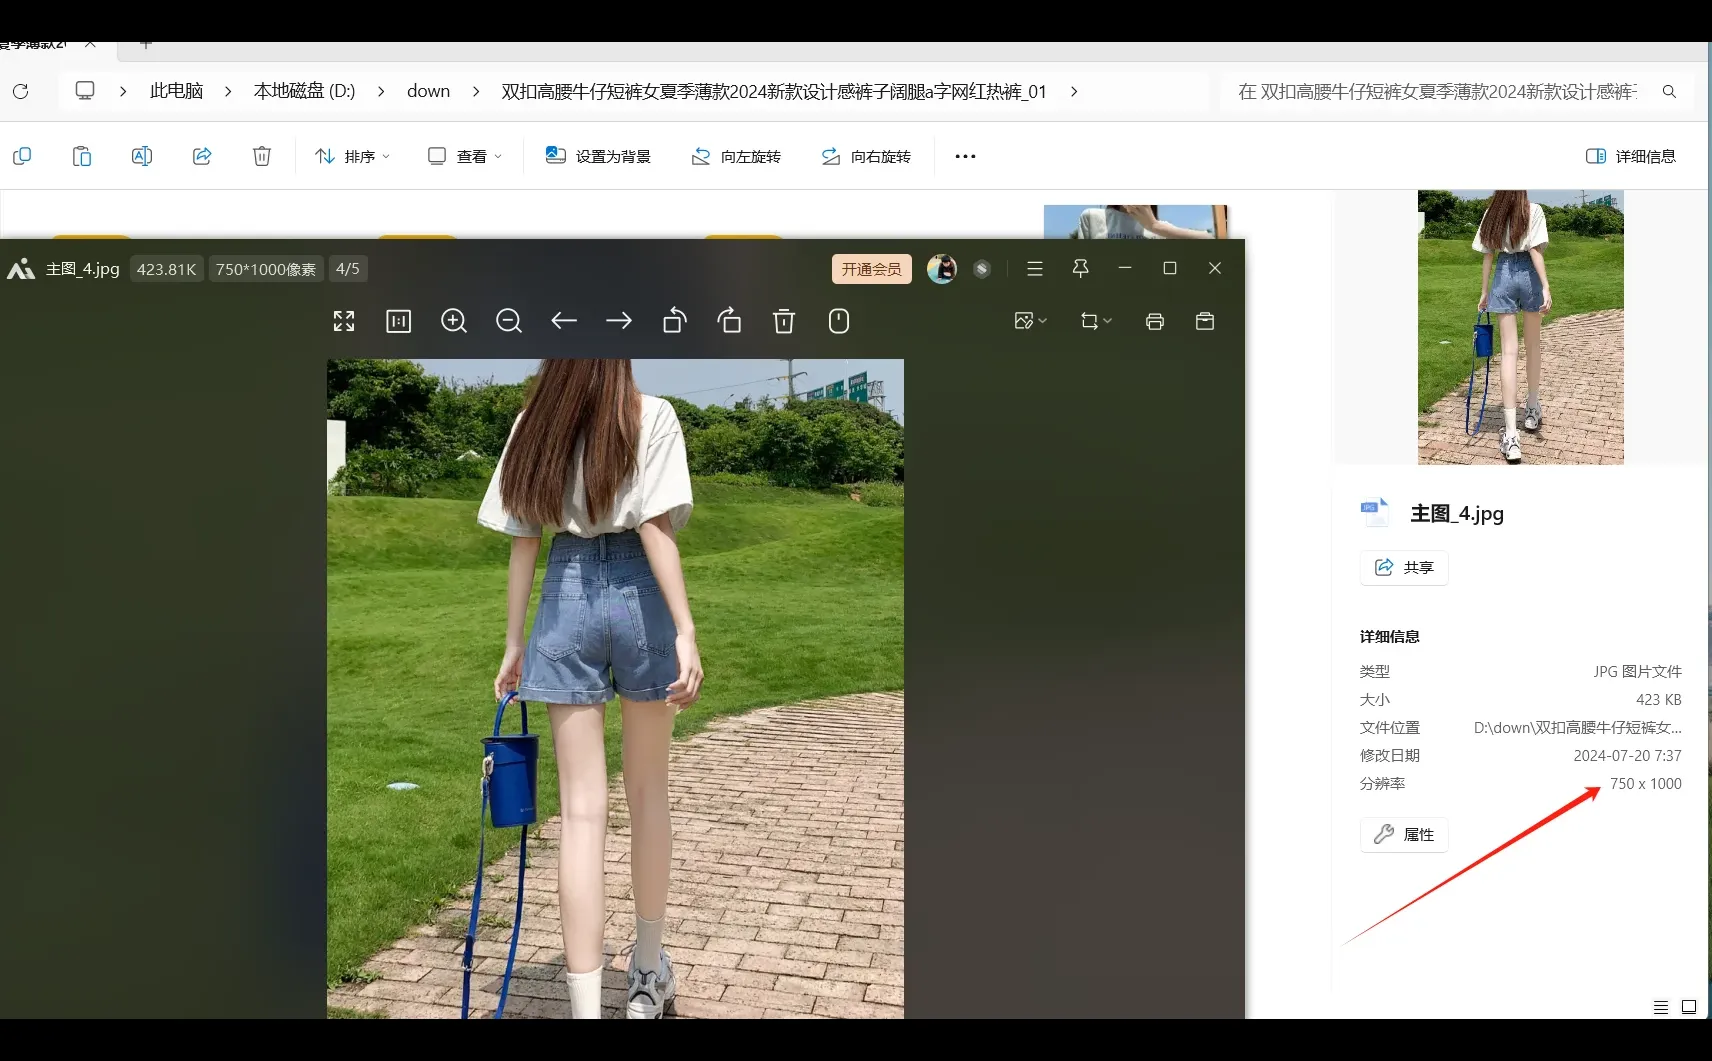Click the rename icon in Explorer toolbar
The height and width of the screenshot is (1061, 1712).
pos(141,156)
